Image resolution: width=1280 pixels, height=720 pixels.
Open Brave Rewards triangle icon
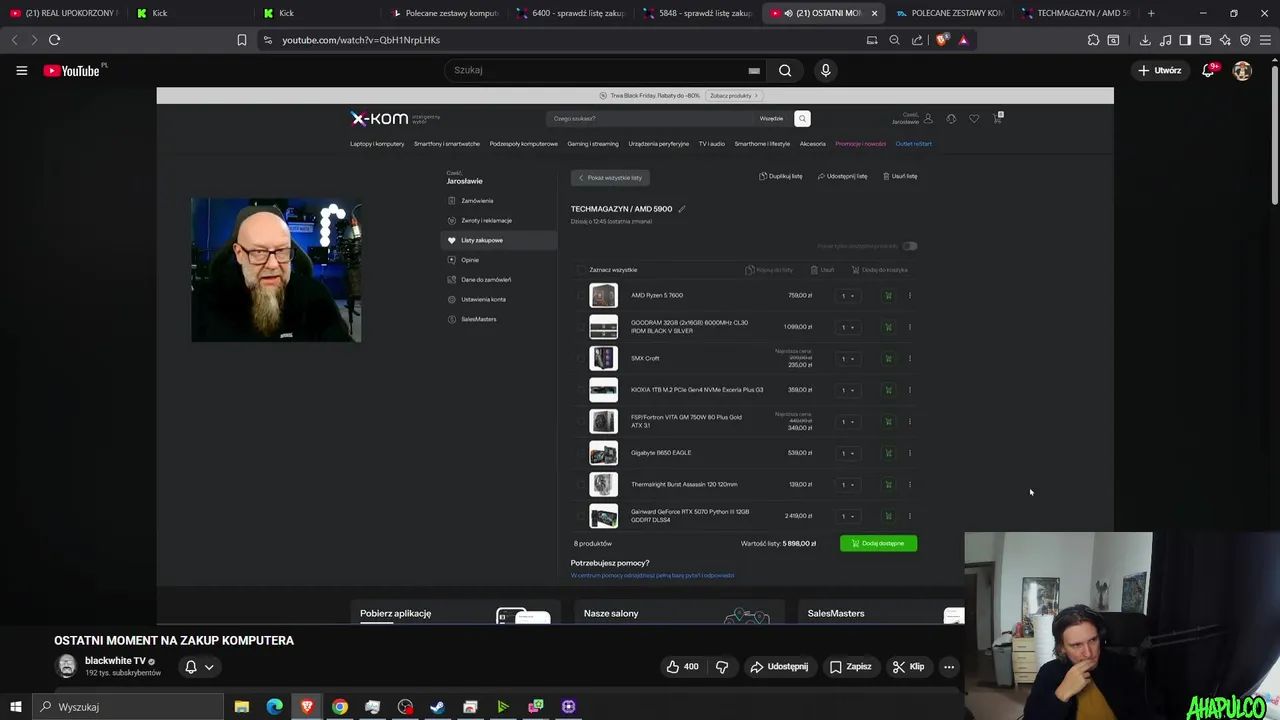pyautogui.click(x=963, y=40)
